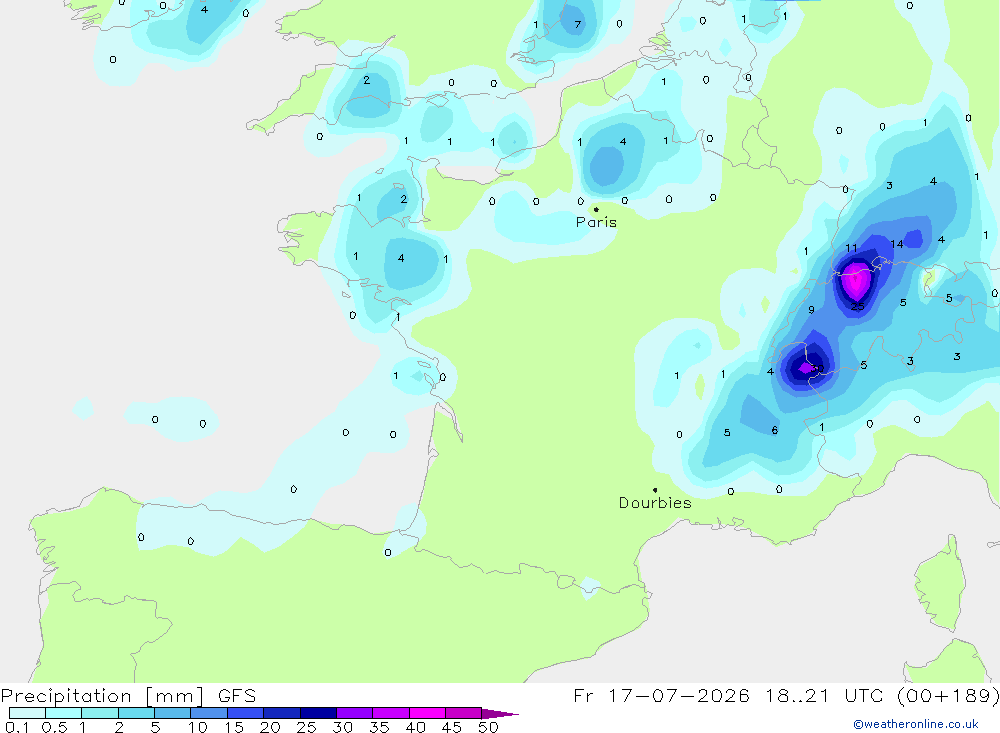This screenshot has height=733, width=1000.
Task: Click the precipitation value '14' on the map
Action: pos(897,244)
